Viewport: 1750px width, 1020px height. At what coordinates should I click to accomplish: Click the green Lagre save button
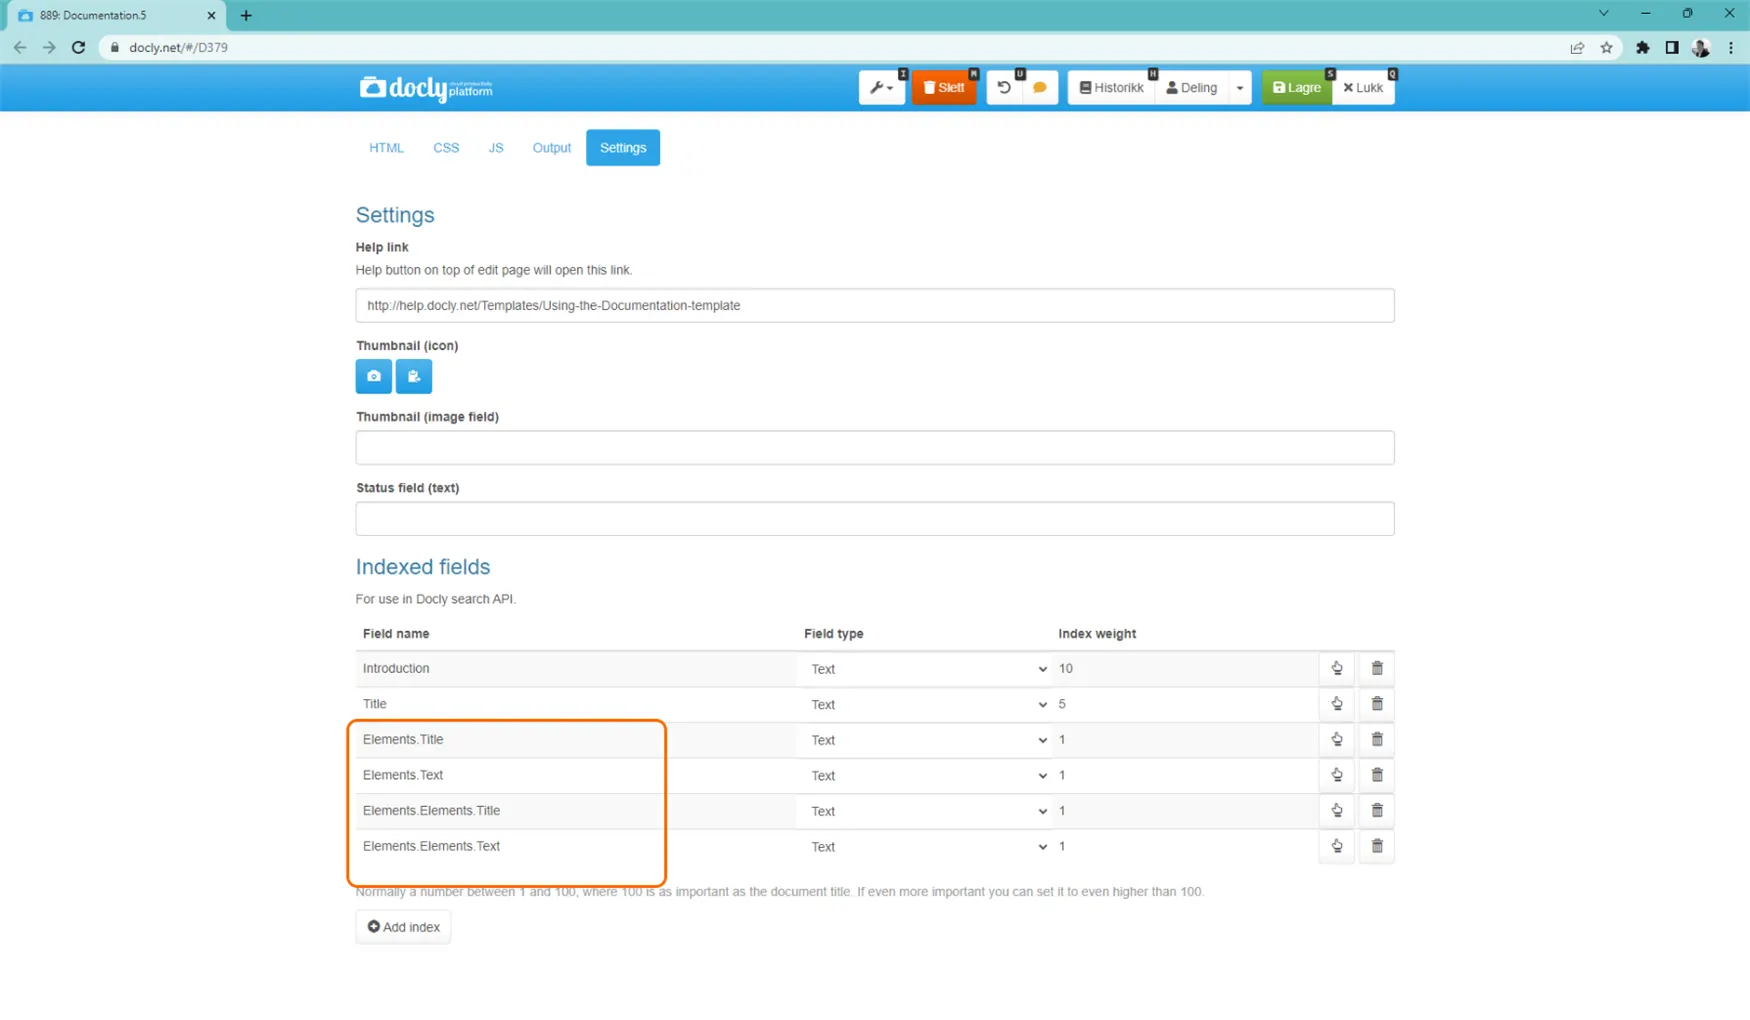pyautogui.click(x=1297, y=88)
